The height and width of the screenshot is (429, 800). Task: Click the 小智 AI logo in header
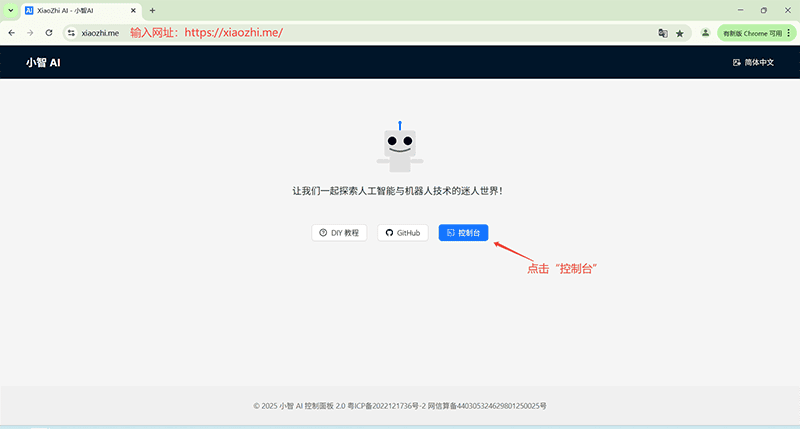coord(43,62)
